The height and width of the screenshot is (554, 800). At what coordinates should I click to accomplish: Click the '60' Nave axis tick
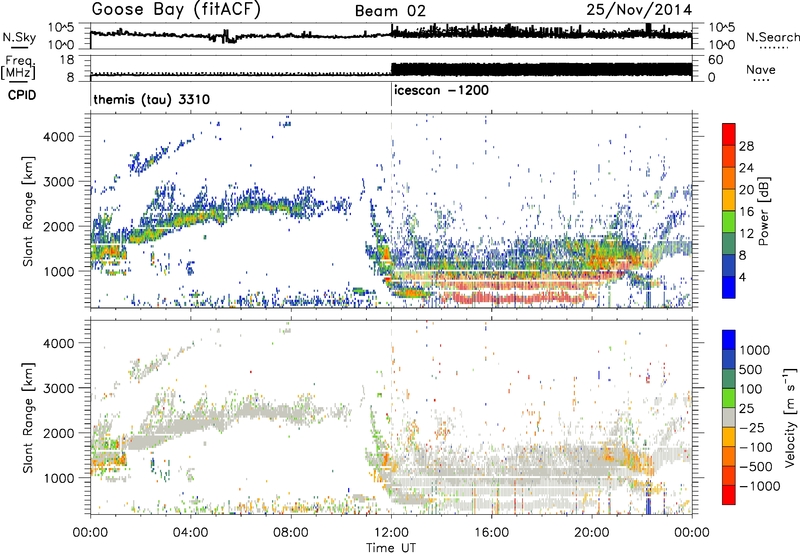coord(716,60)
